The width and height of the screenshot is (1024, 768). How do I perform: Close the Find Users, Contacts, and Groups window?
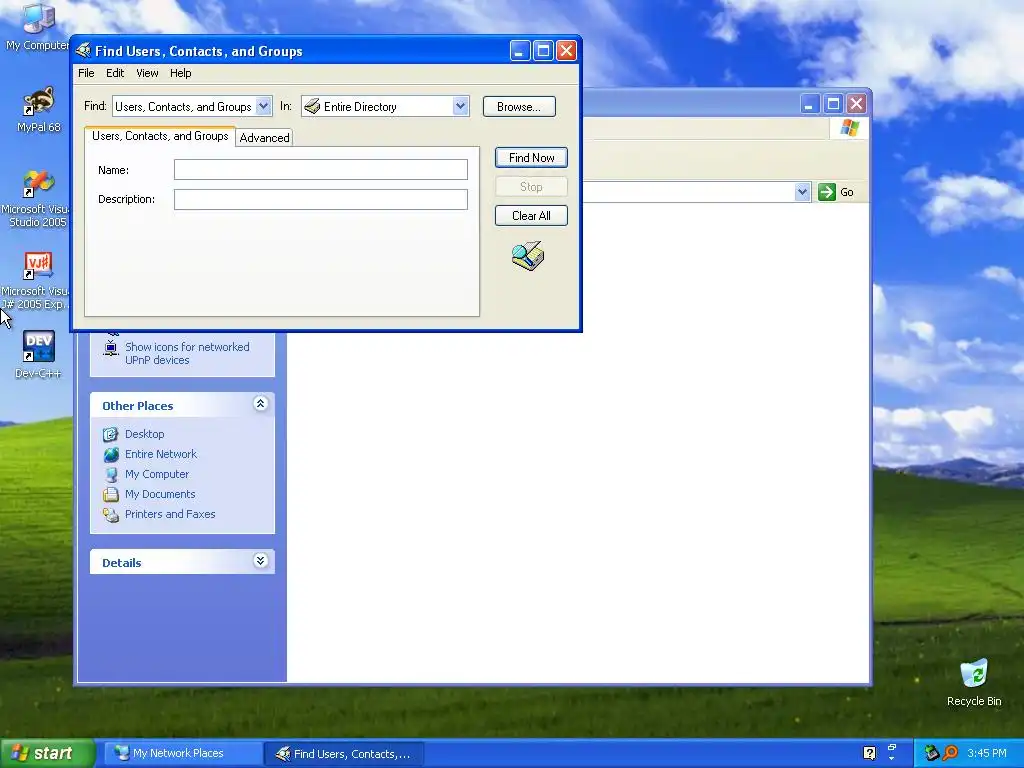[x=566, y=50]
